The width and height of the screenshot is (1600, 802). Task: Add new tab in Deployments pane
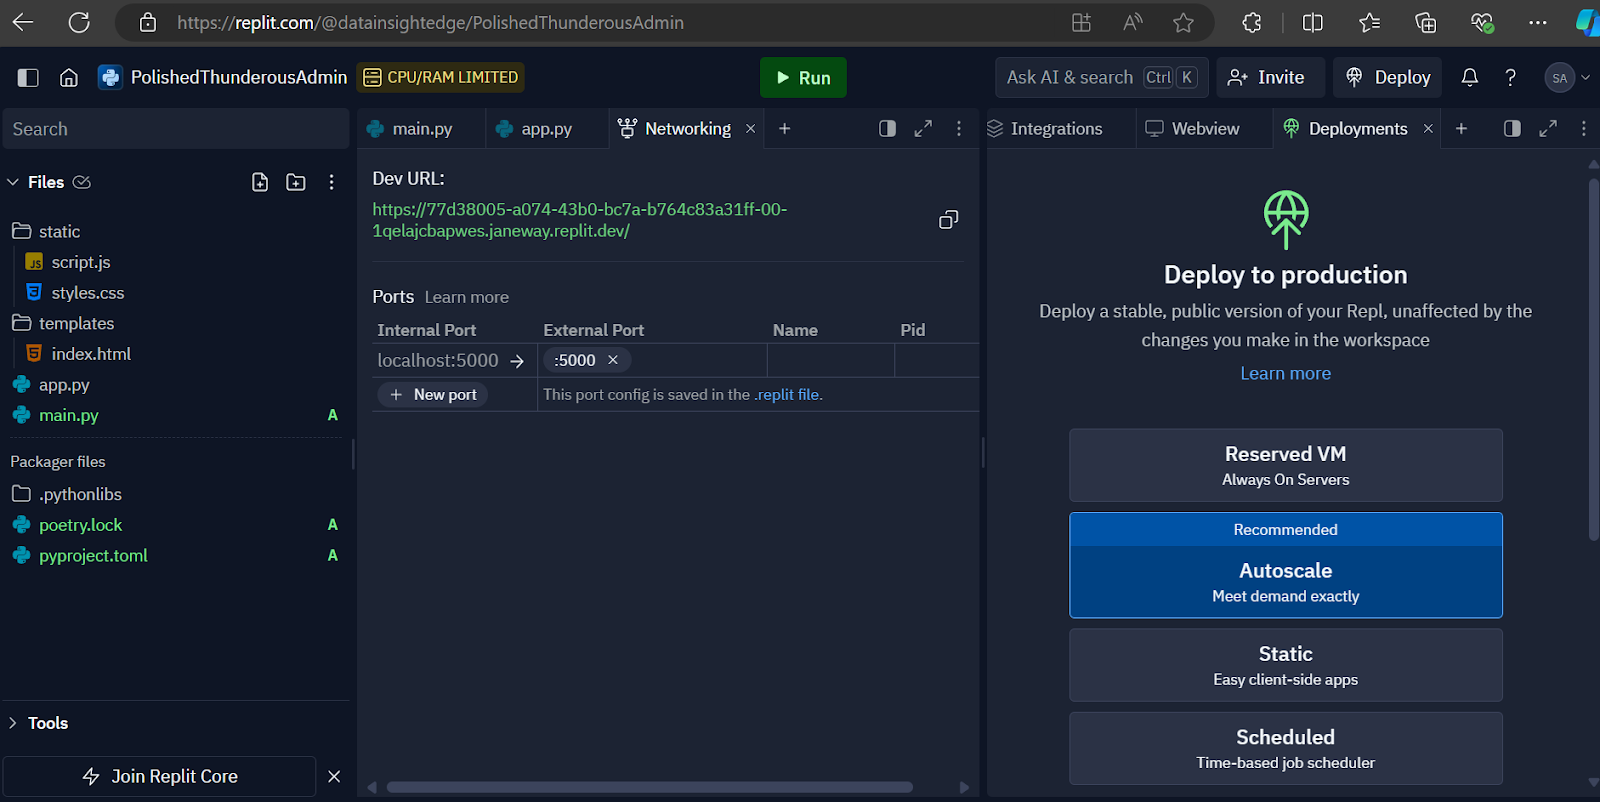pos(1461,129)
